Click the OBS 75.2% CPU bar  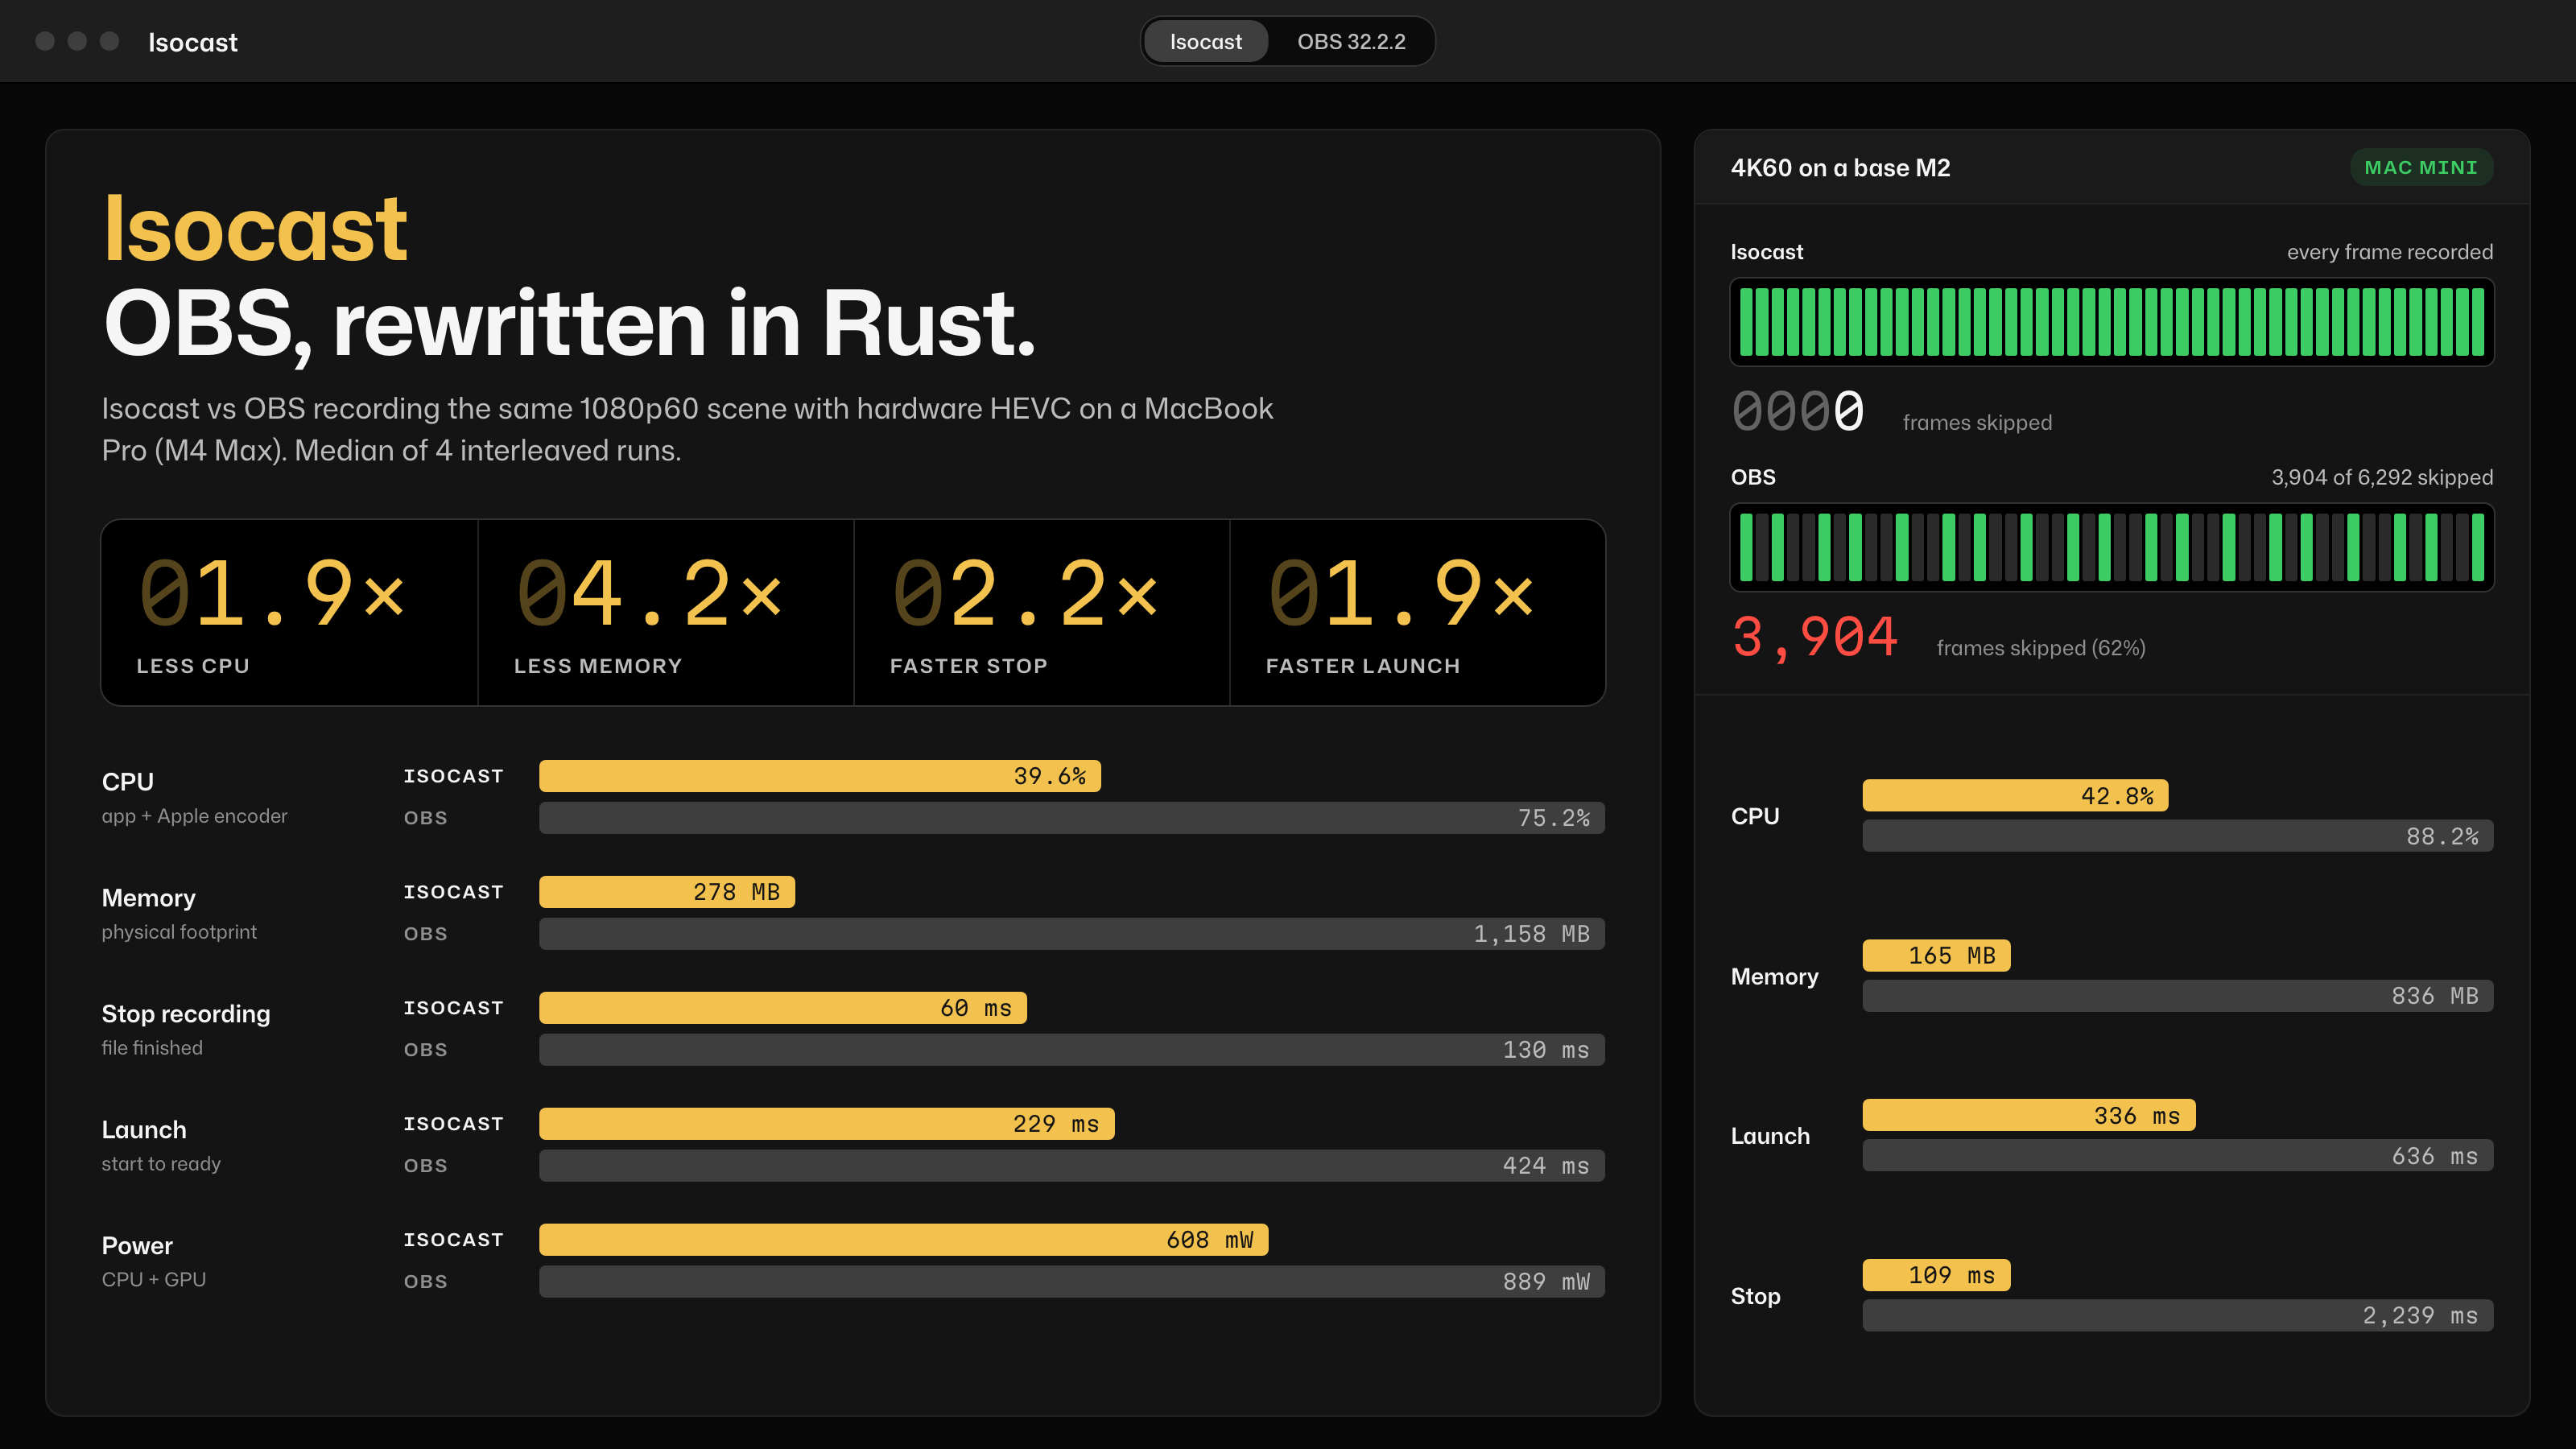coord(1071,818)
